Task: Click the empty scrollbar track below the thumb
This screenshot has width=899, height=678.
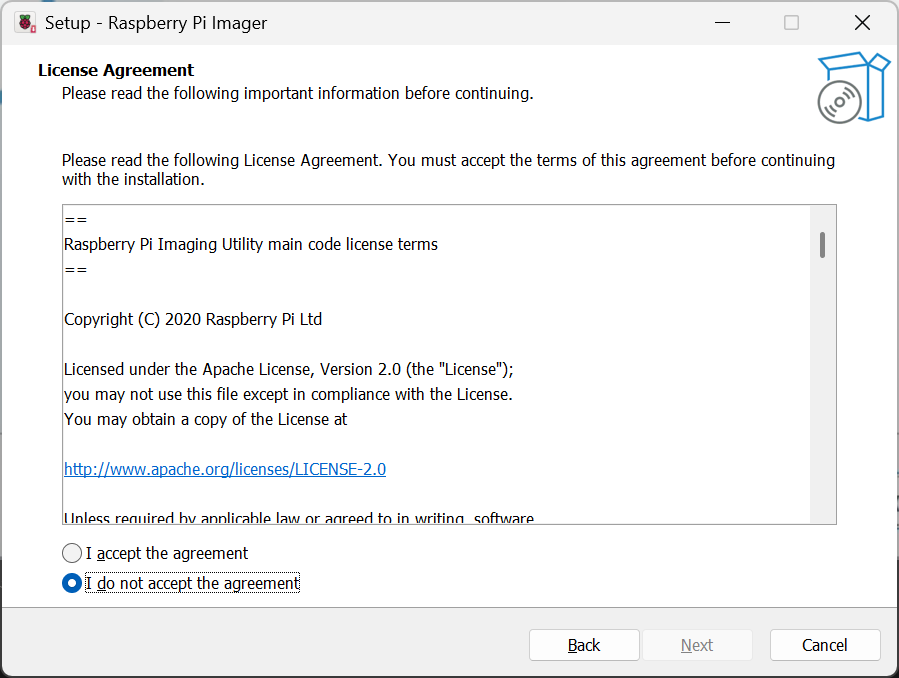Action: point(822,400)
